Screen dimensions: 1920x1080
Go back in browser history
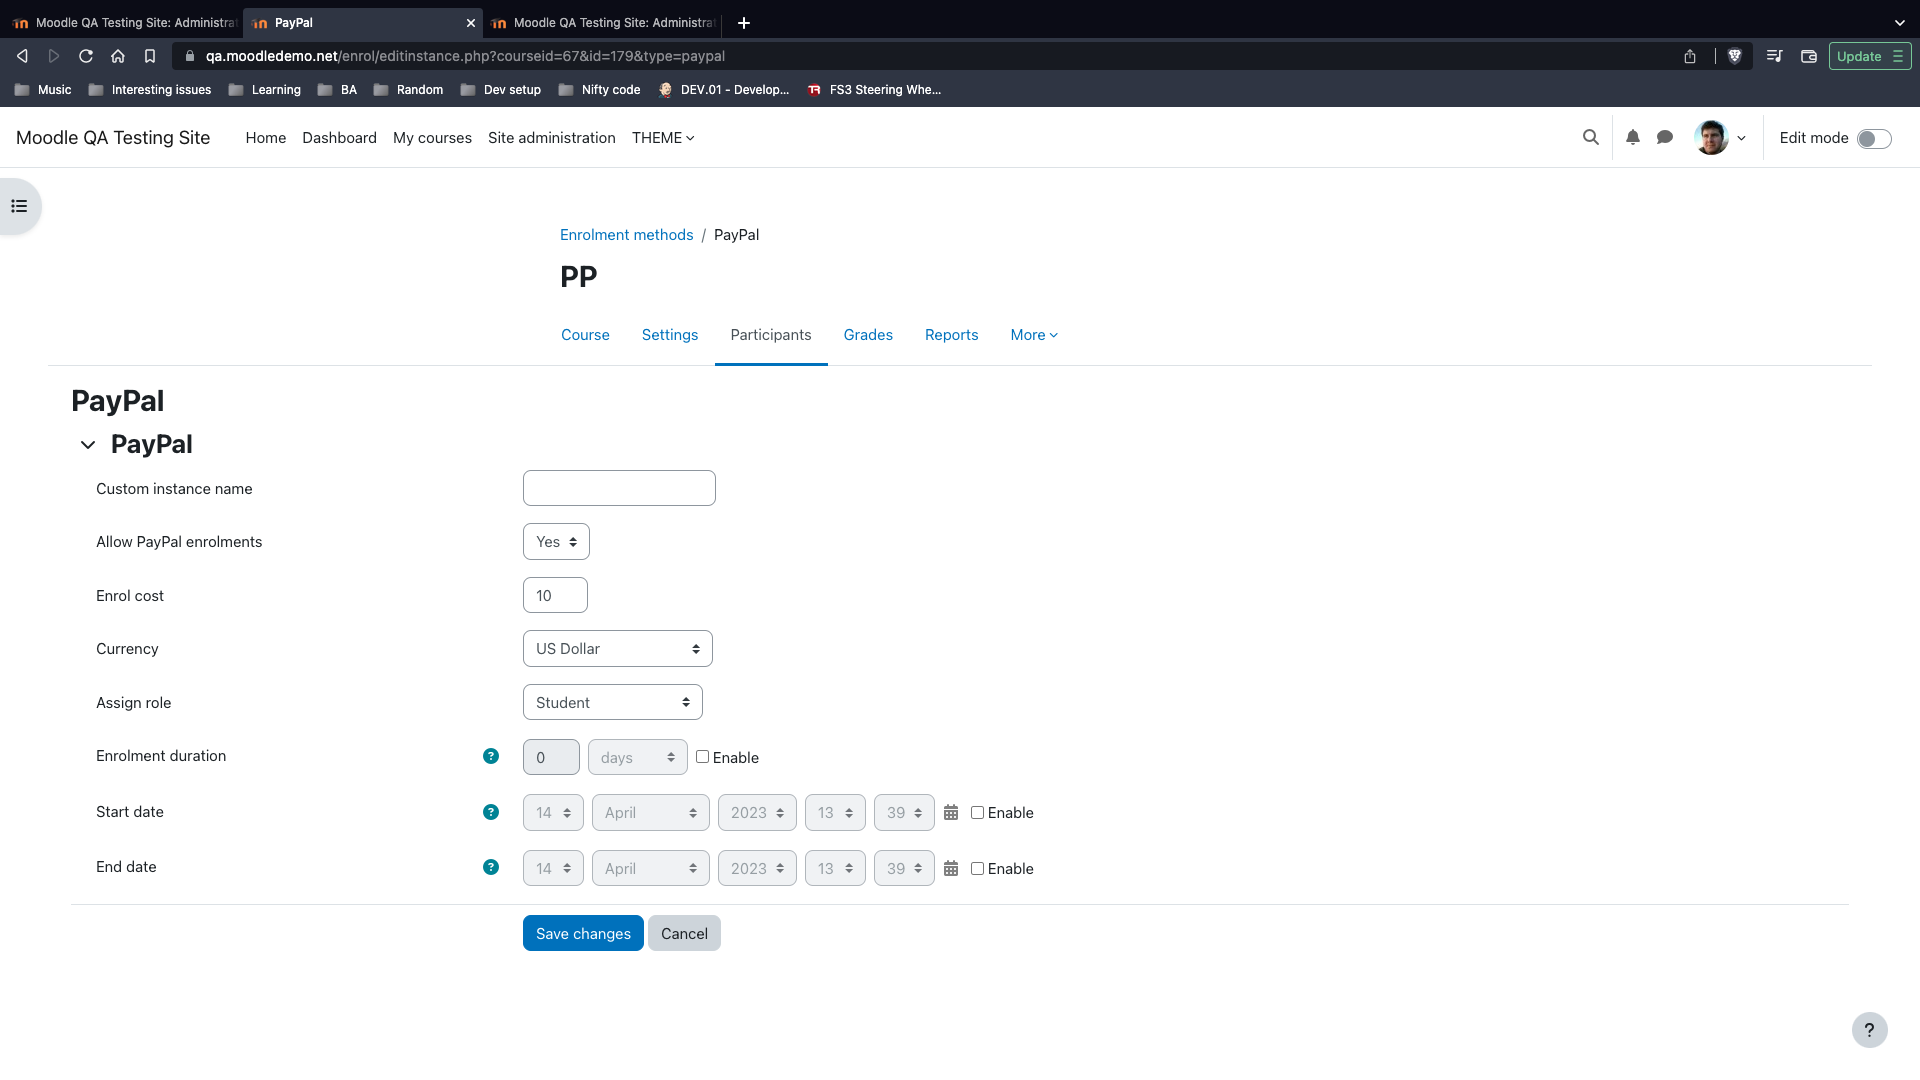(x=22, y=56)
